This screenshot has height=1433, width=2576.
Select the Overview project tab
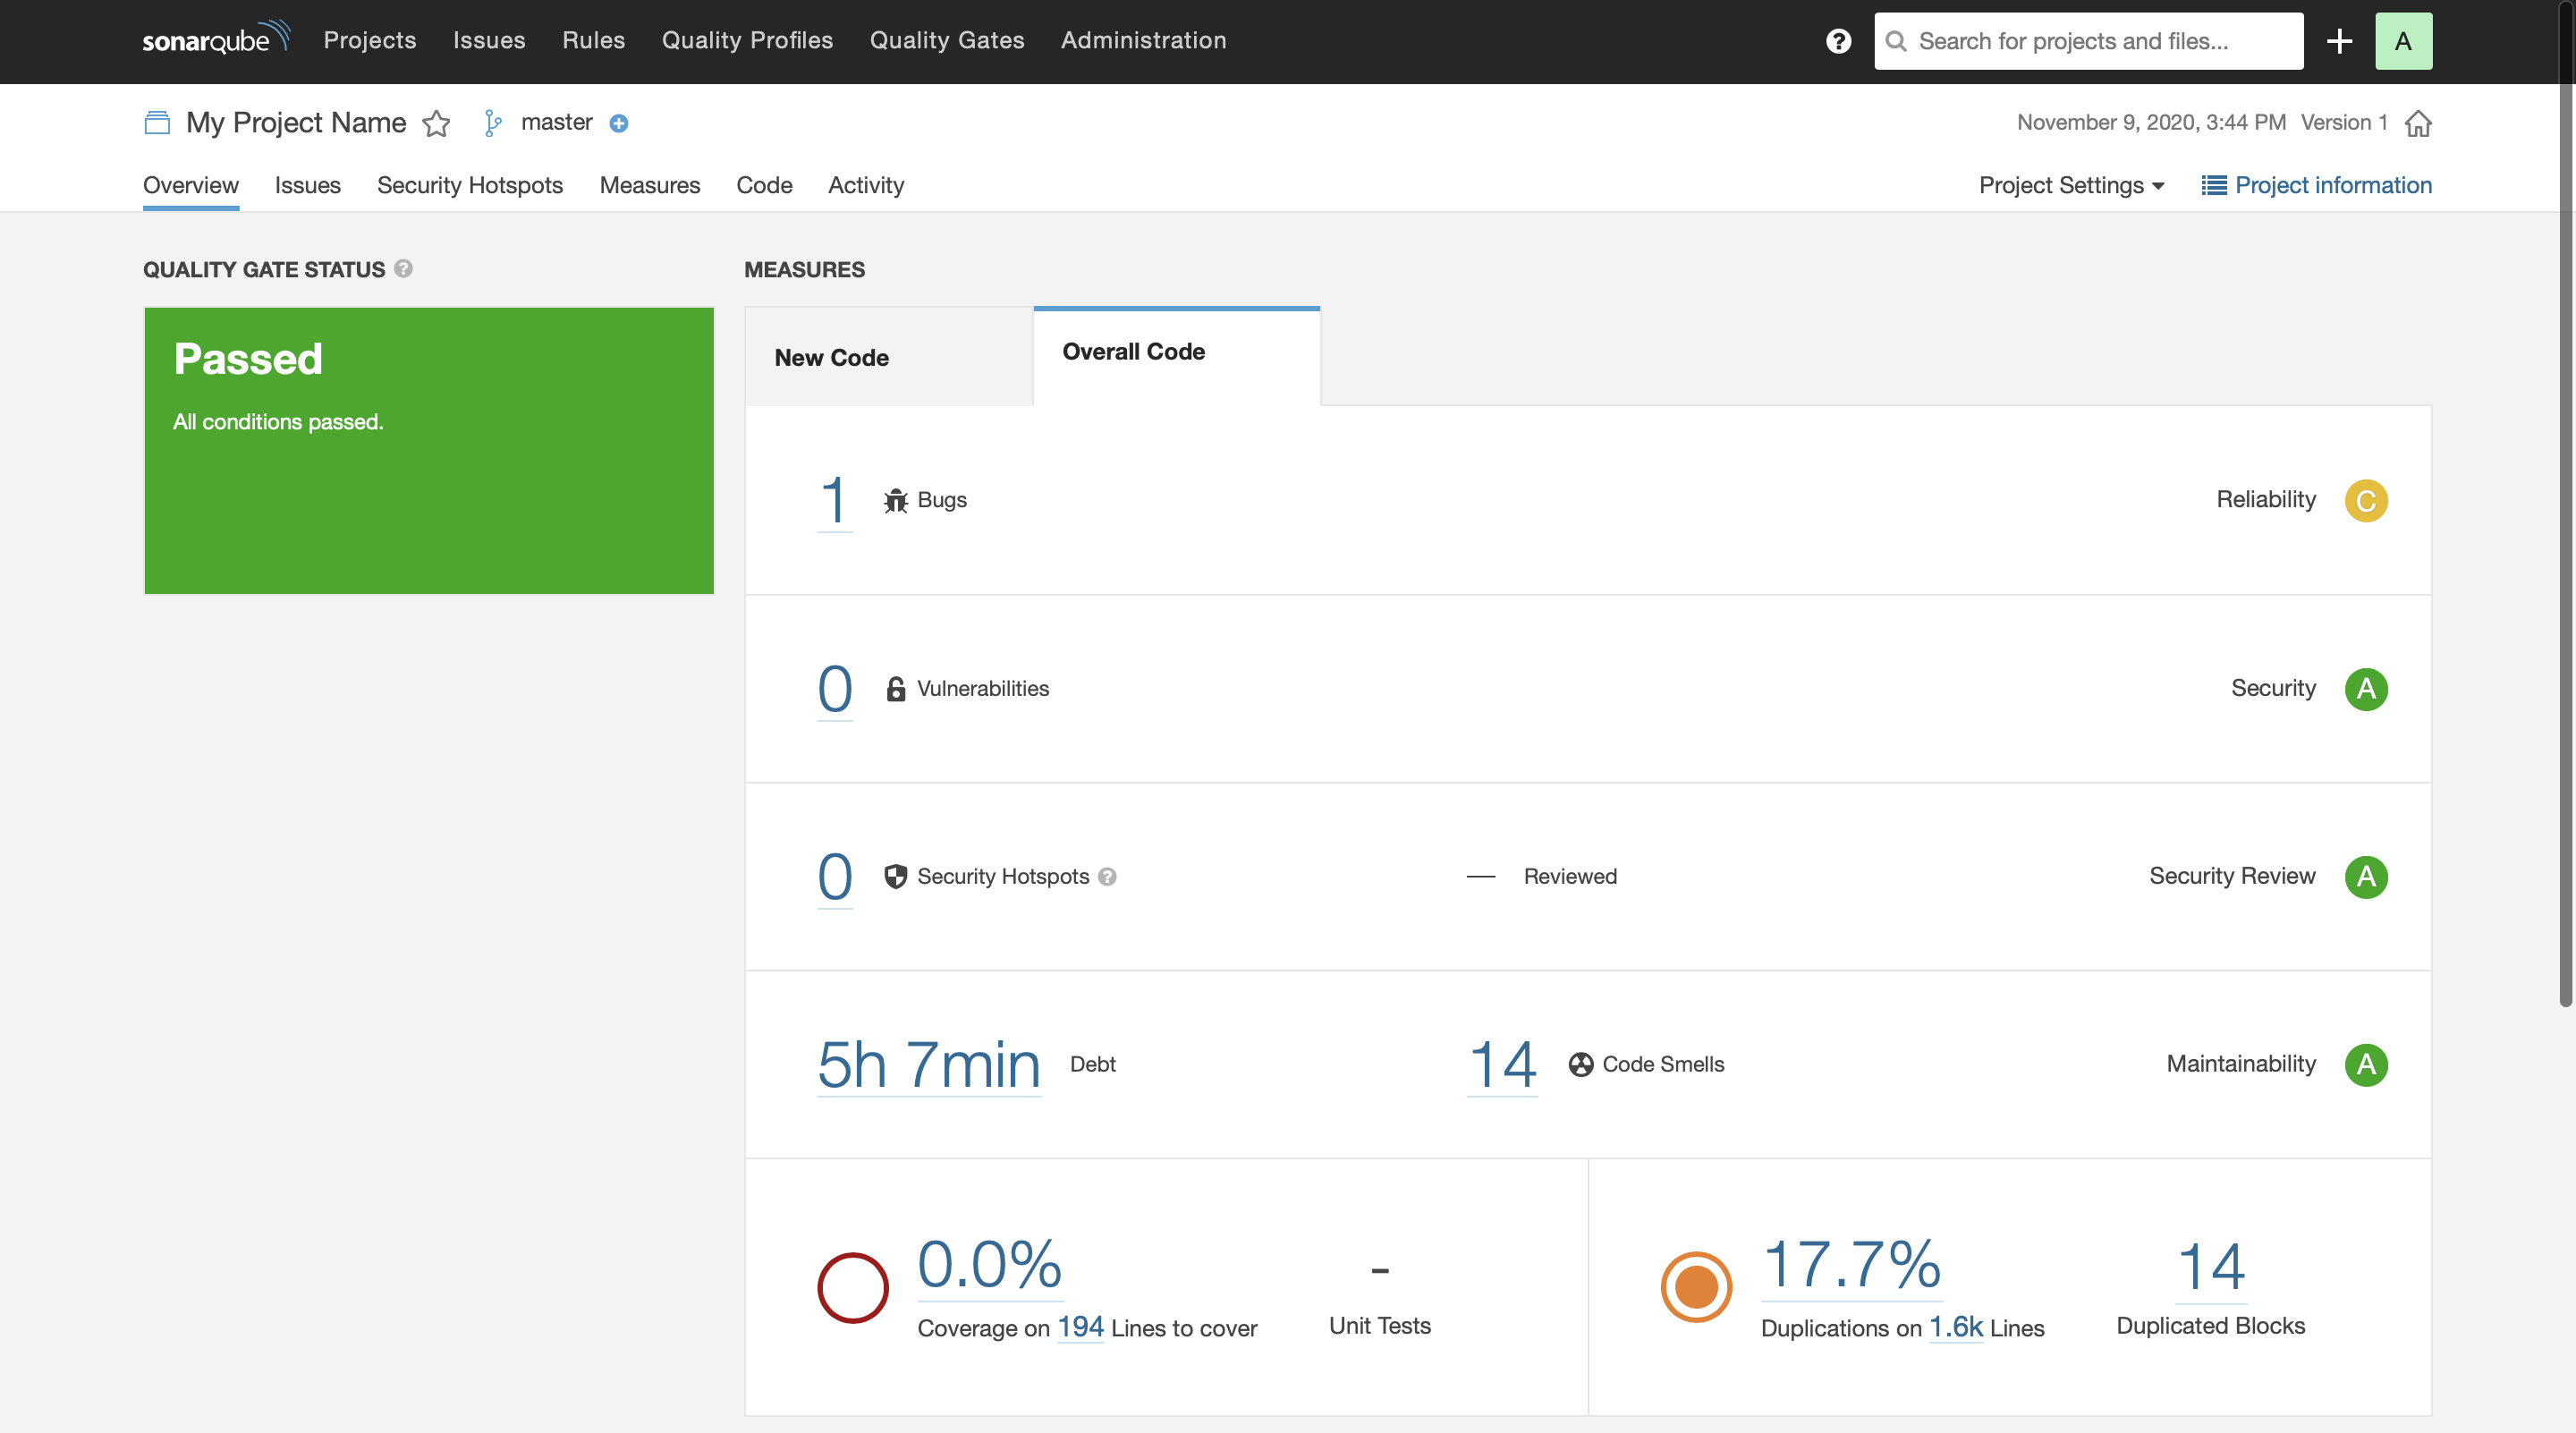pyautogui.click(x=191, y=185)
